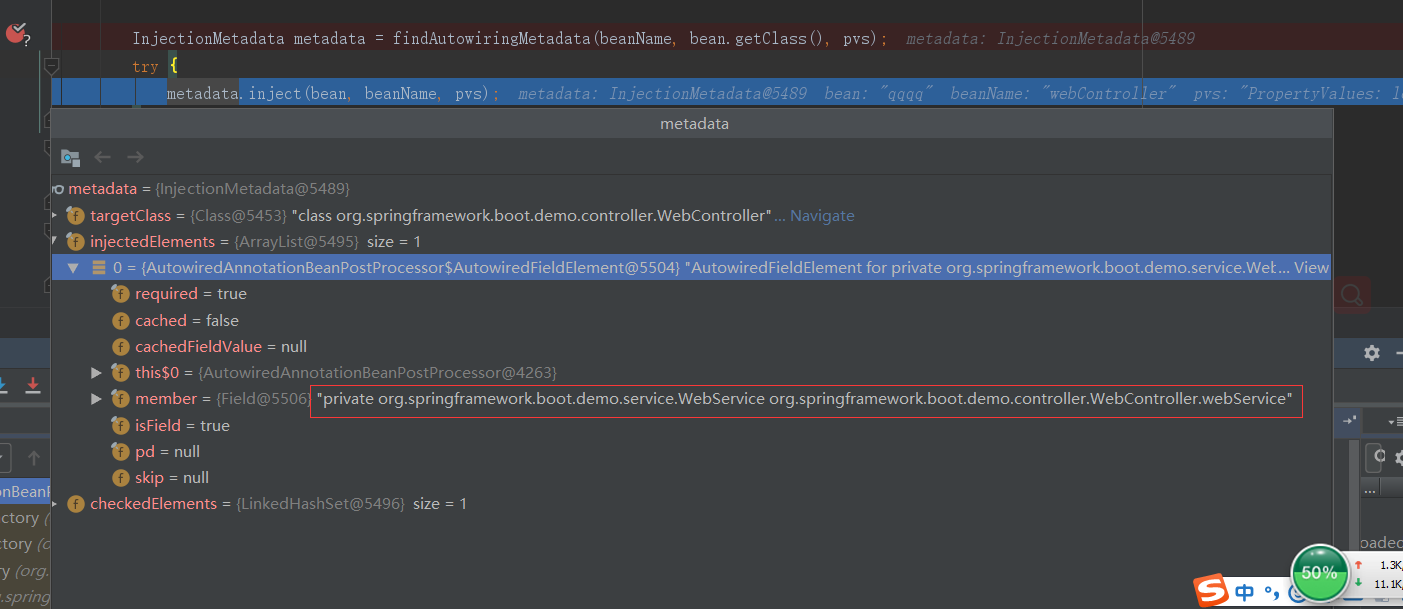Select the cachedFieldValue field row

206,346
